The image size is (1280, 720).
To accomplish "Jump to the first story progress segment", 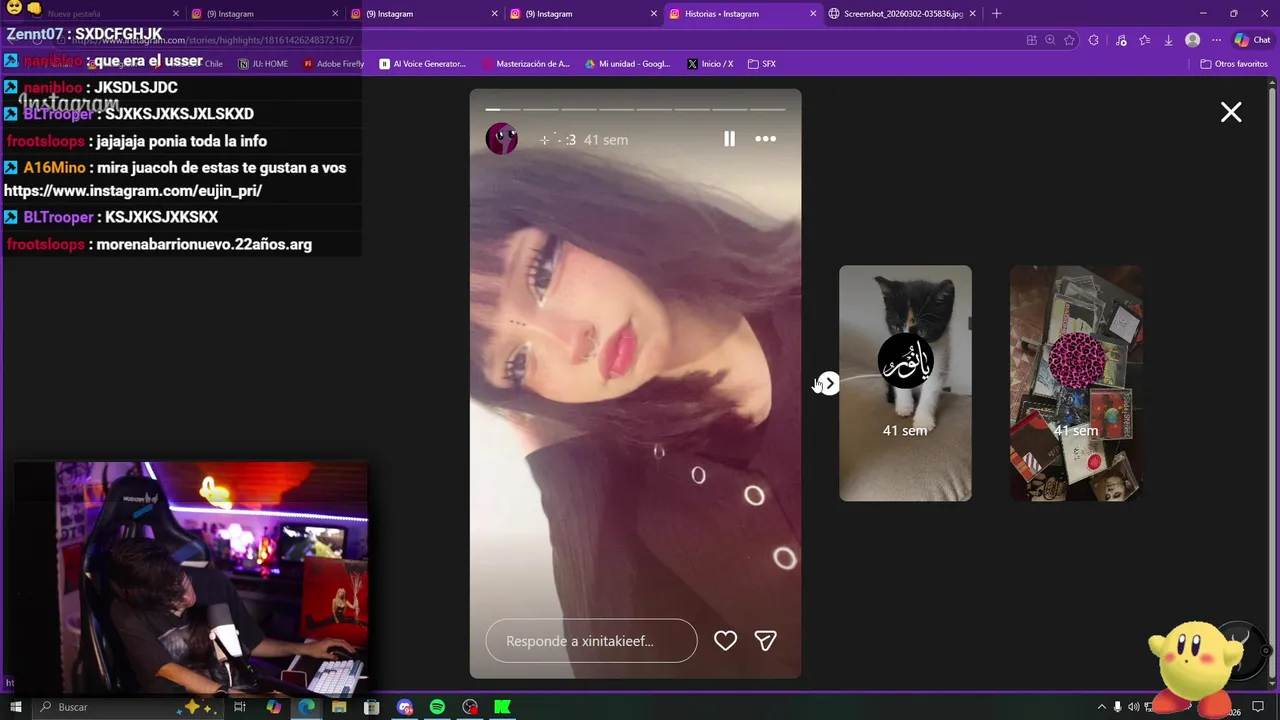I will (502, 109).
